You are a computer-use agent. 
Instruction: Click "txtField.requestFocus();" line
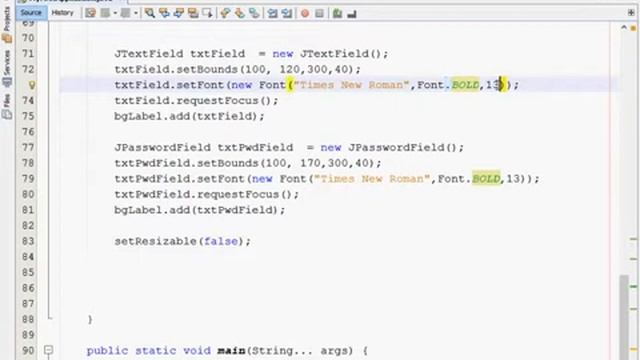196,101
